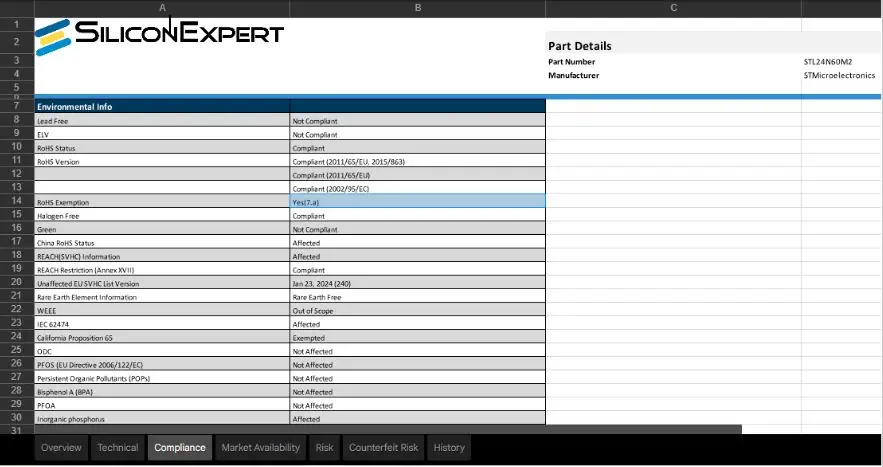
Task: Select the 'Part Details' heading cell
Action: 674,45
